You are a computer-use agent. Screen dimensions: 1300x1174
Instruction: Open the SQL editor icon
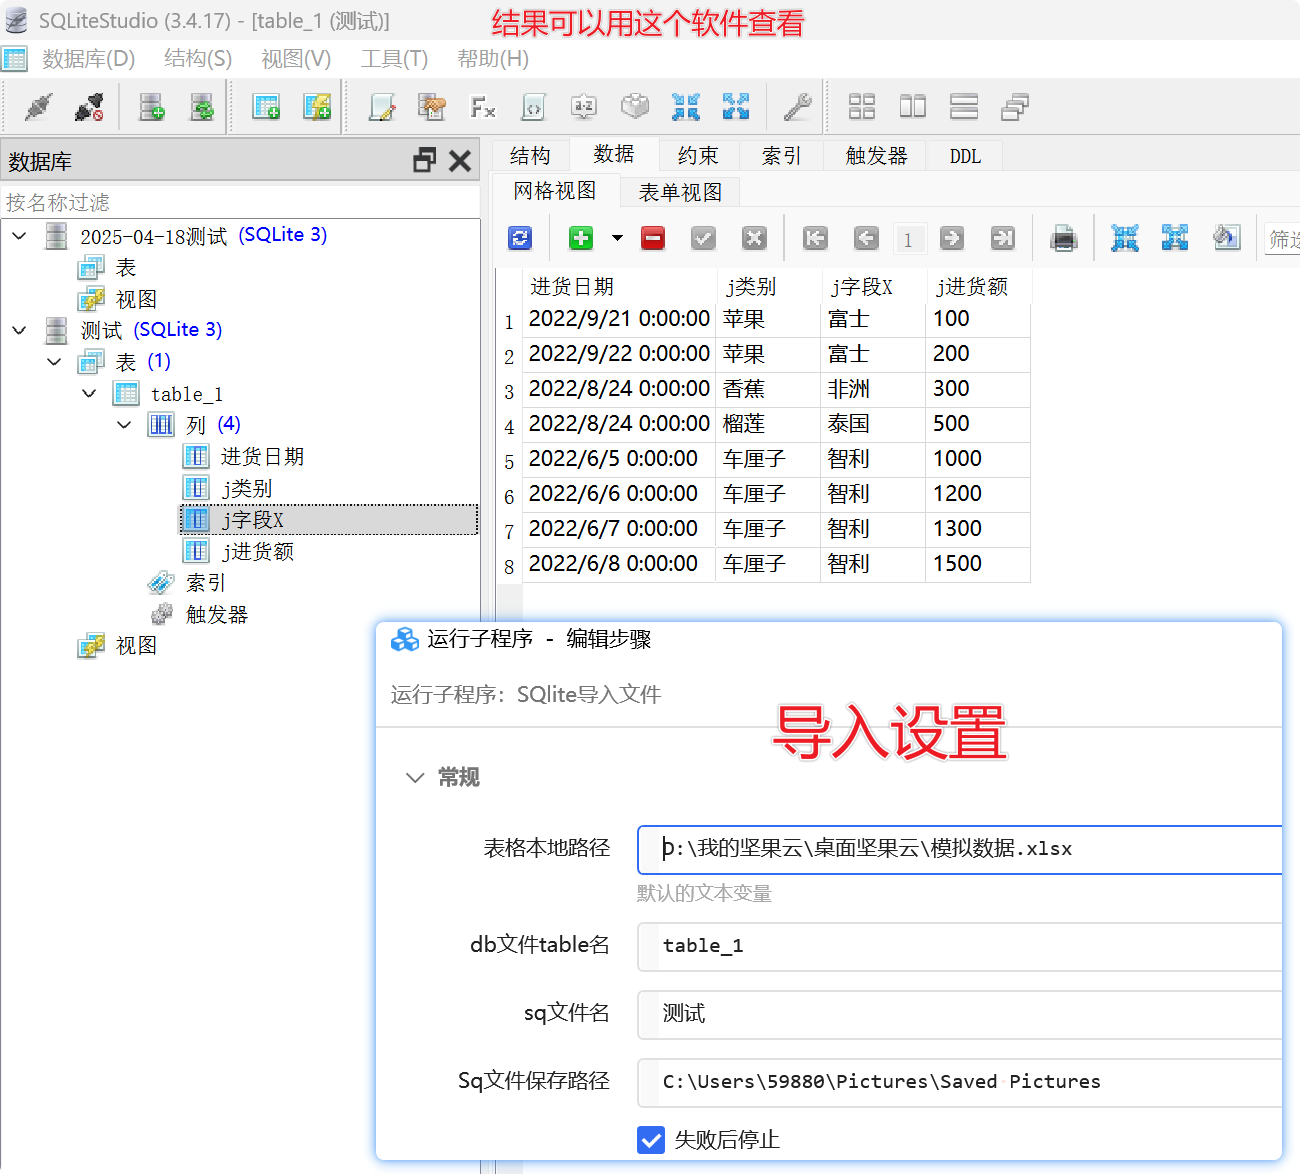382,107
